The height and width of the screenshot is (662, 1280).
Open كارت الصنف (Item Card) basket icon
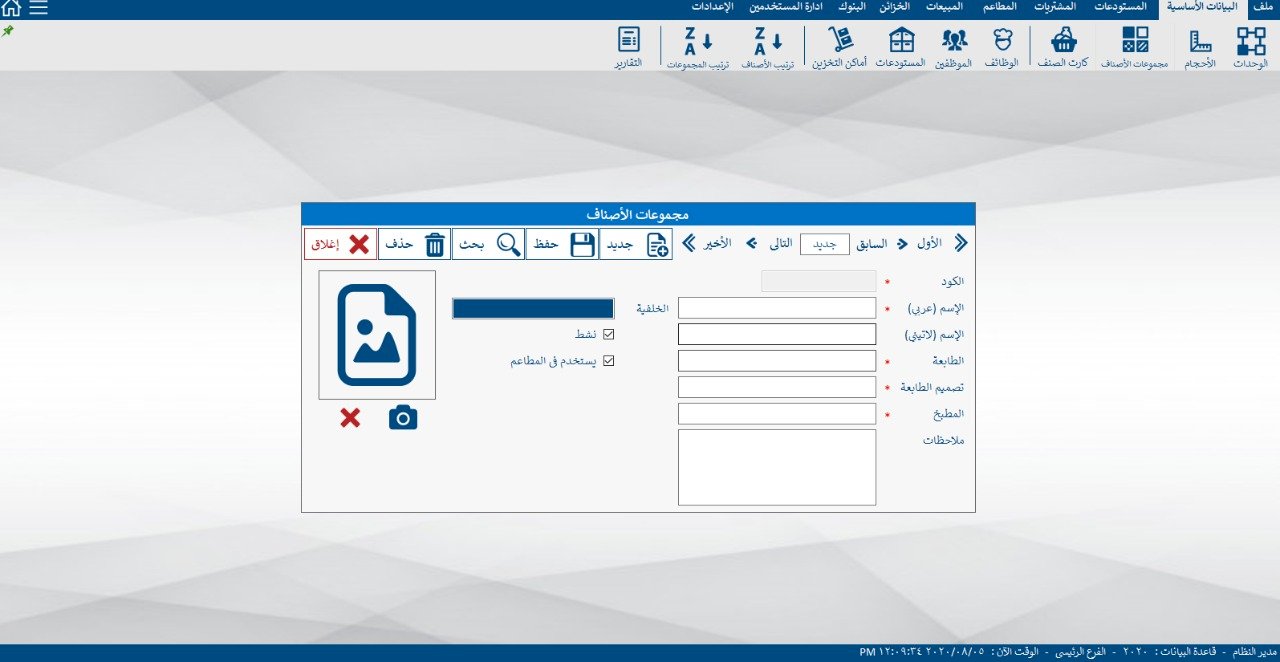[1064, 45]
